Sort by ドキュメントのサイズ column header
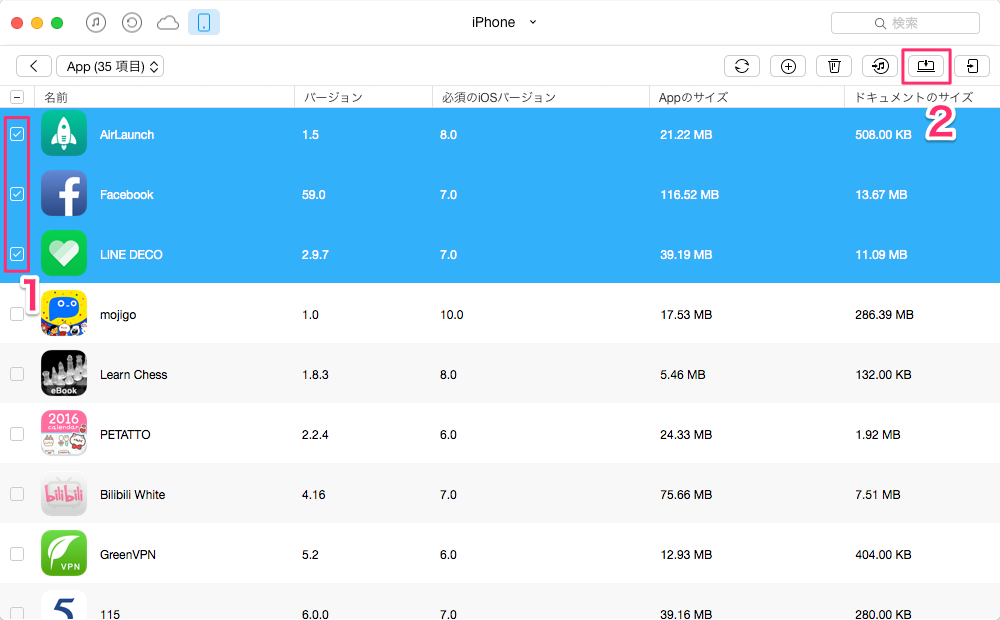1000x620 pixels. (x=922, y=97)
